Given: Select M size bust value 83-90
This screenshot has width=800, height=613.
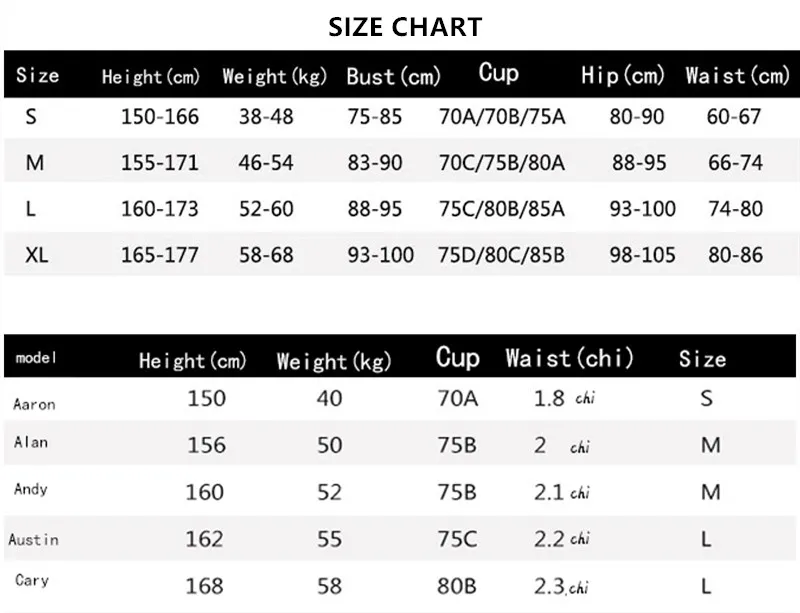Looking at the screenshot, I should [x=375, y=163].
